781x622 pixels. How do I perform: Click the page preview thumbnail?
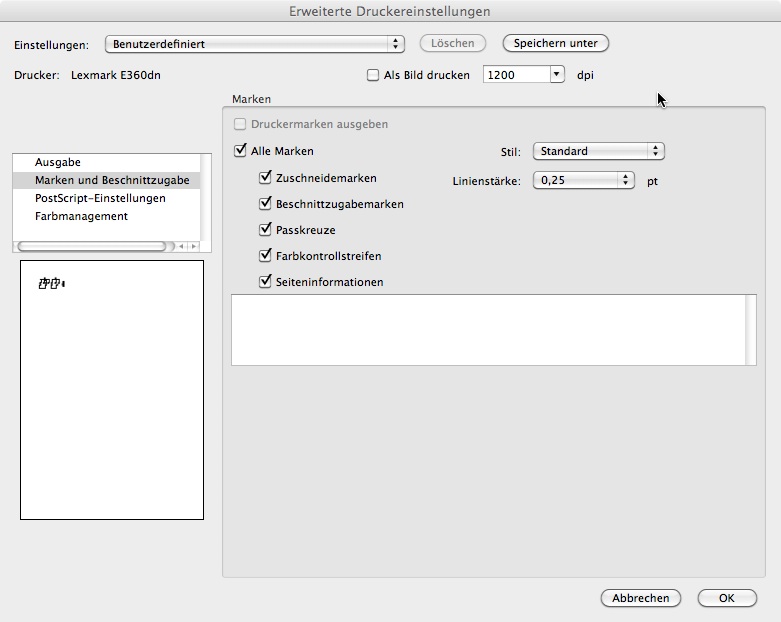point(112,390)
